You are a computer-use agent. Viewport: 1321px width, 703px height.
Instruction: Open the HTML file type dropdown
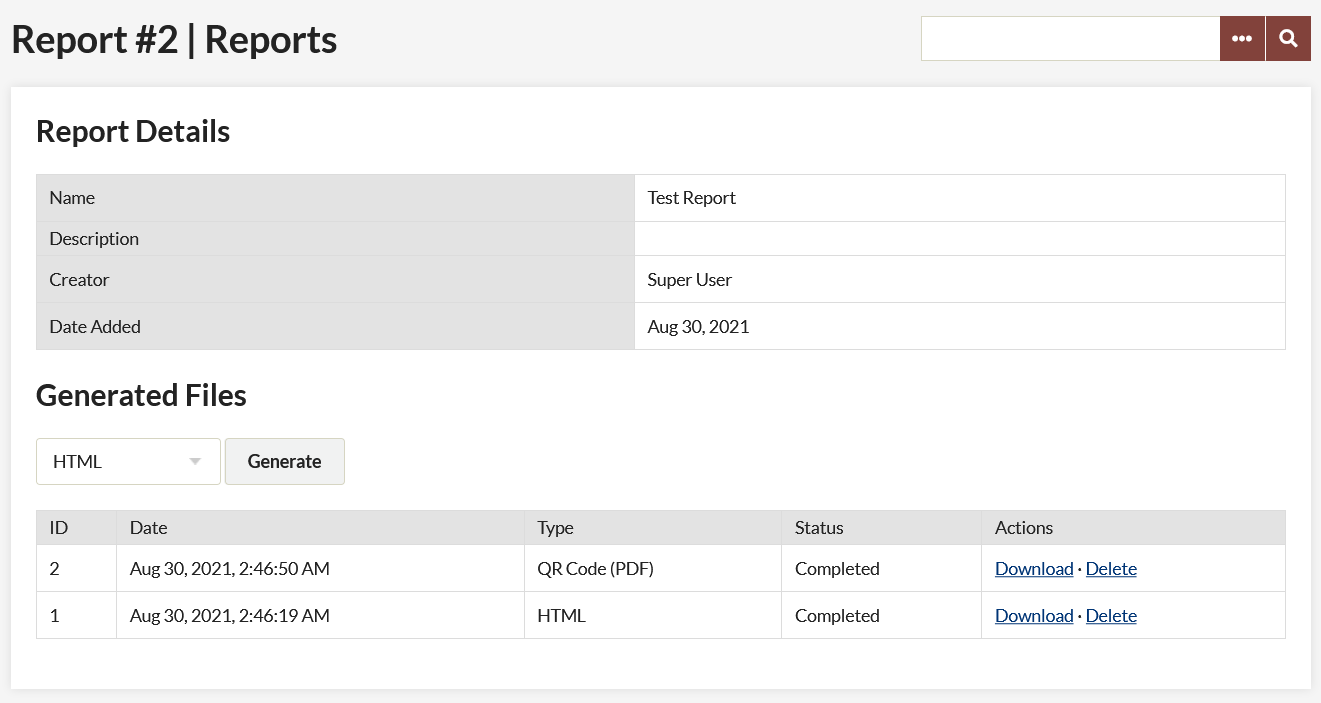coord(128,461)
